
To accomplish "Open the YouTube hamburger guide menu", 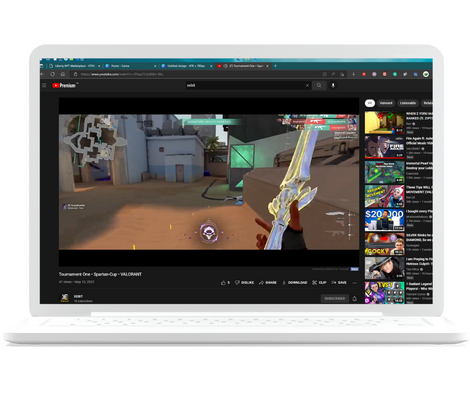I will tap(44, 85).
